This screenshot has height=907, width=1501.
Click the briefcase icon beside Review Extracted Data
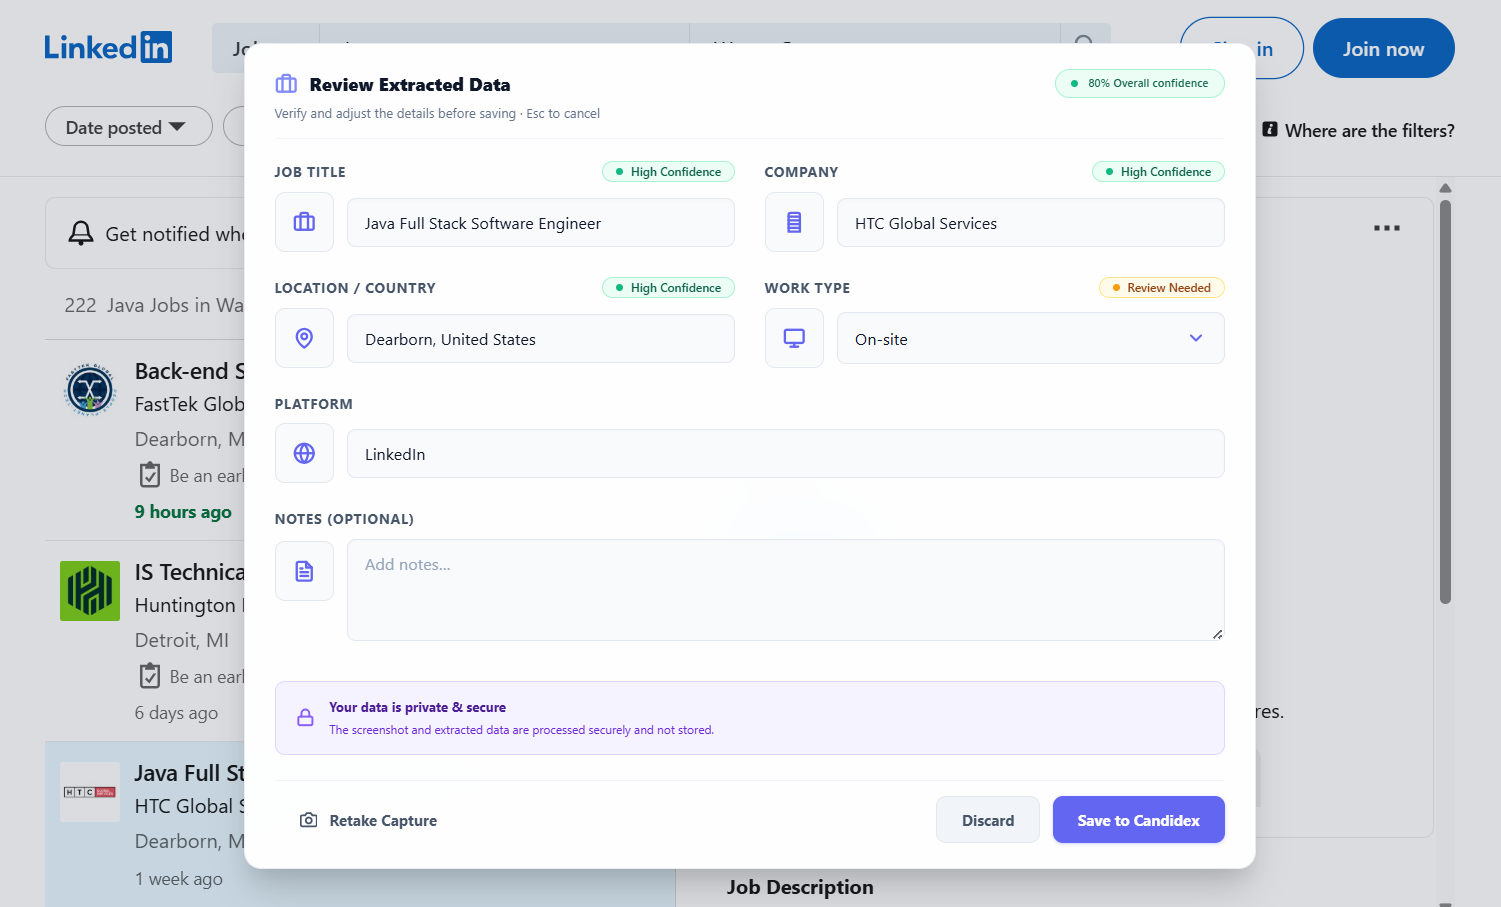click(286, 84)
